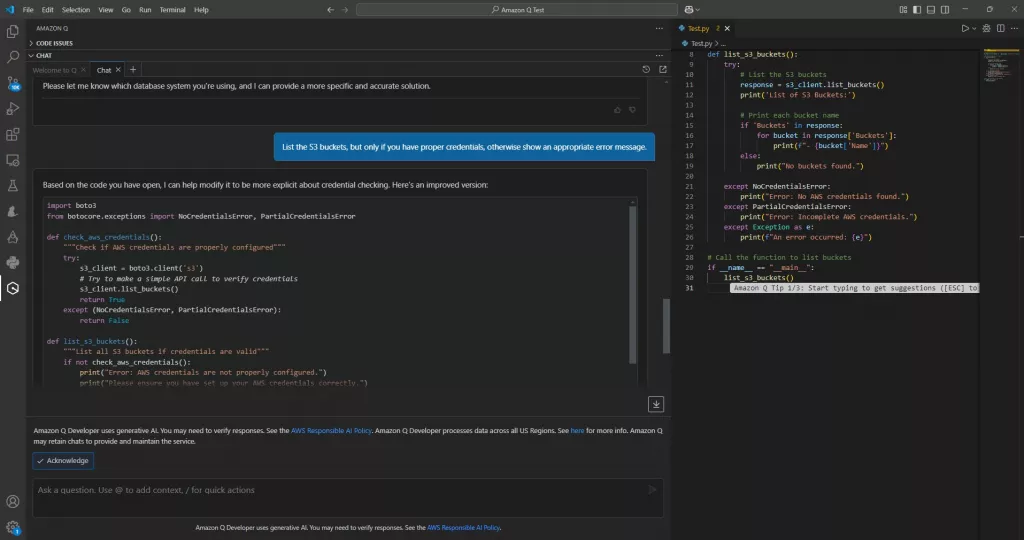
Task: Open the AWS Responsible AI Policy link
Action: point(330,430)
